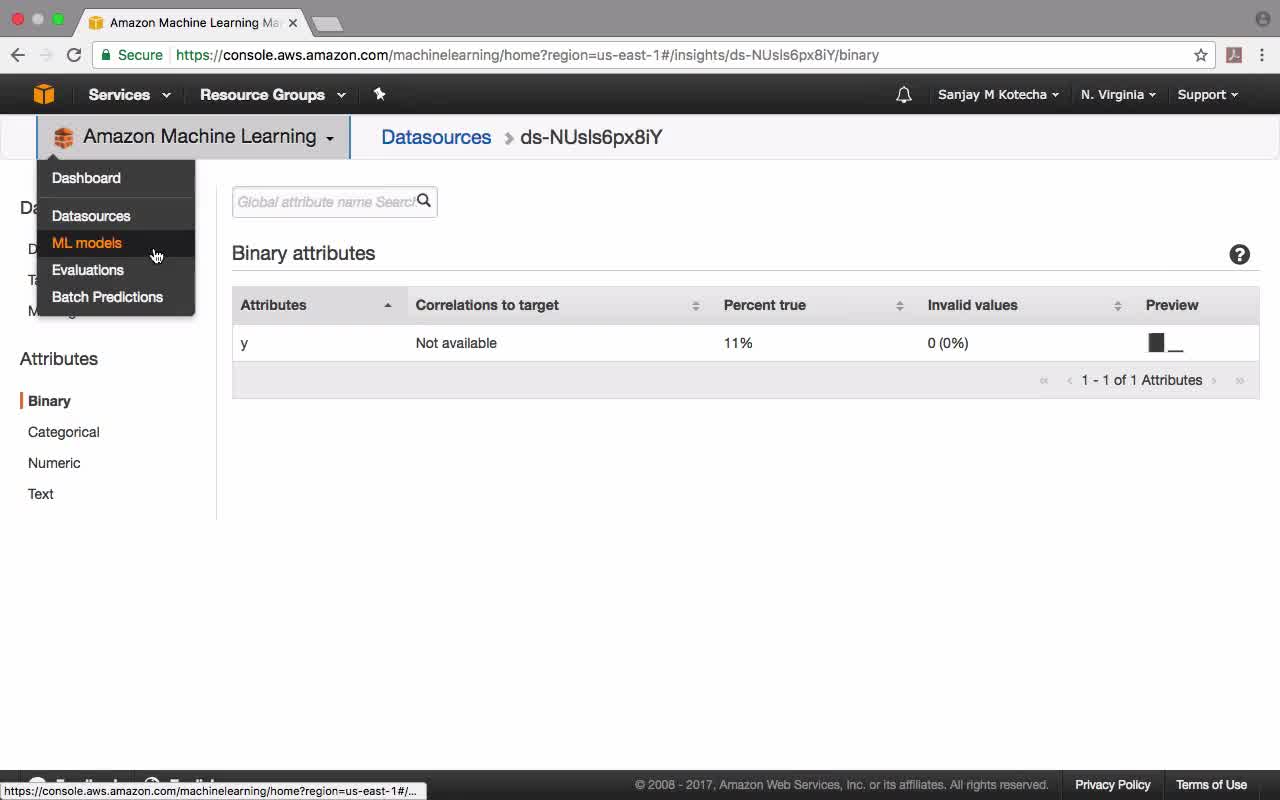Jump to the last page of attributes
Viewport: 1280px width, 800px height.
click(1240, 380)
